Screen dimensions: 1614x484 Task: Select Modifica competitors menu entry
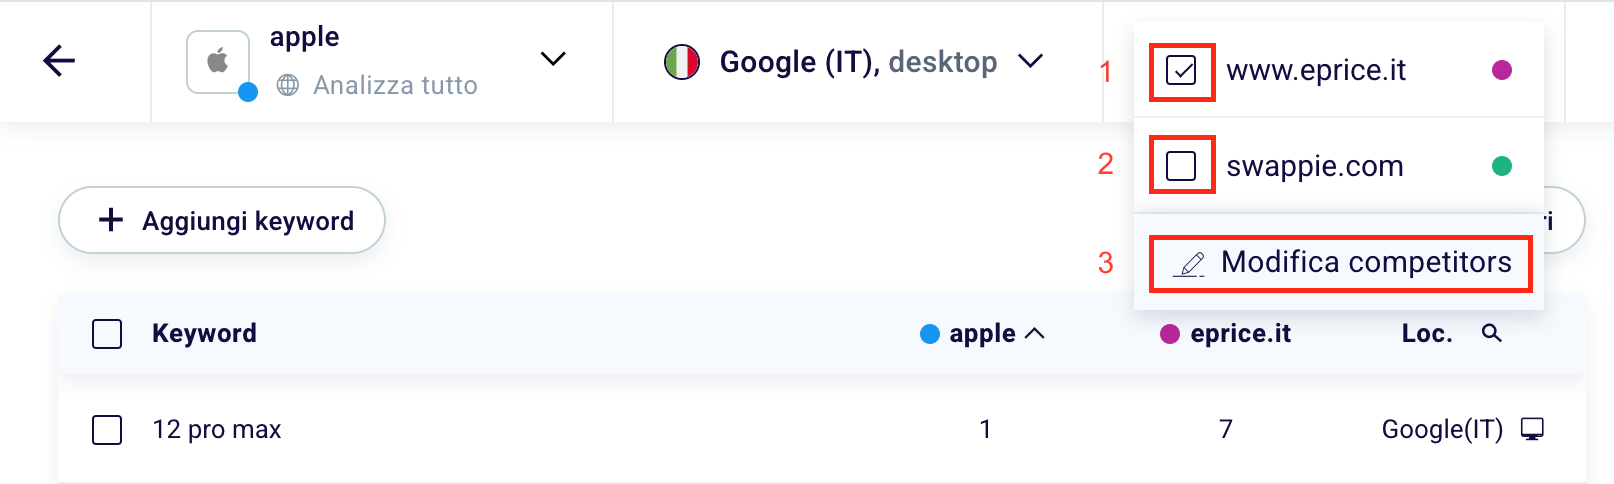click(1366, 263)
